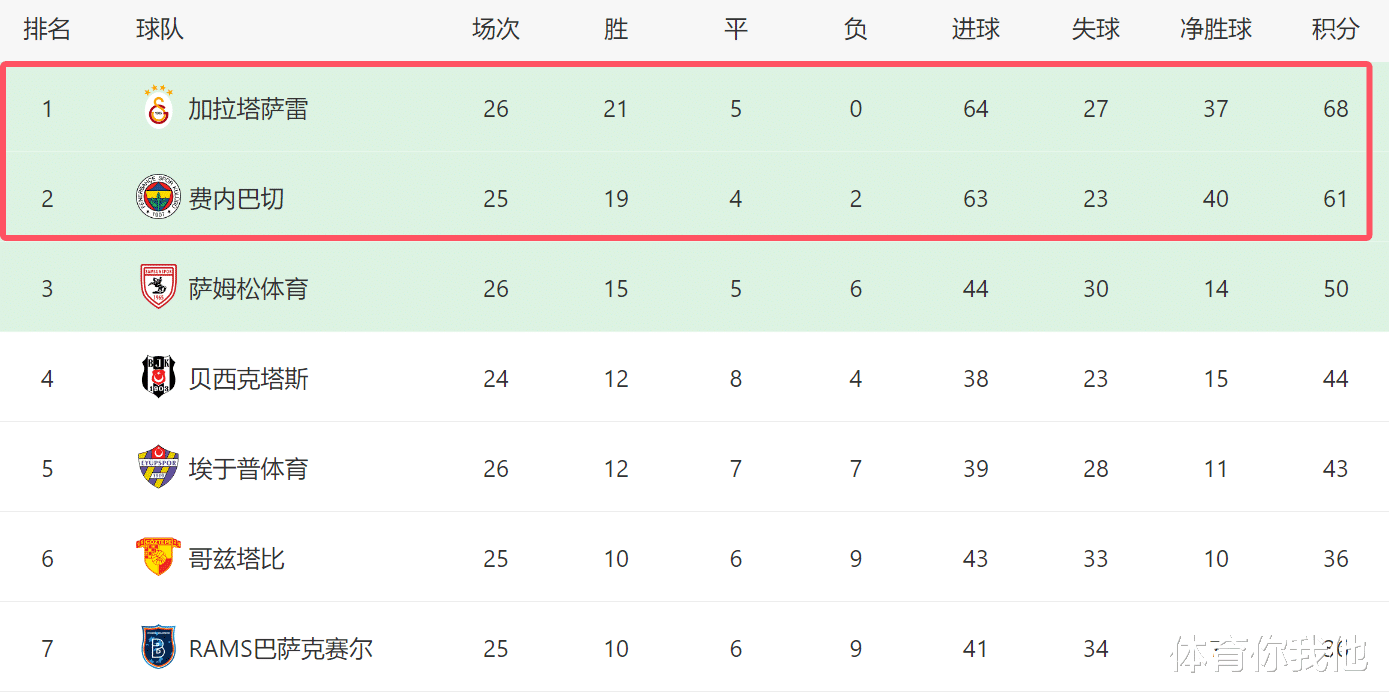Click the 球队 column header
The image size is (1389, 700).
point(160,30)
